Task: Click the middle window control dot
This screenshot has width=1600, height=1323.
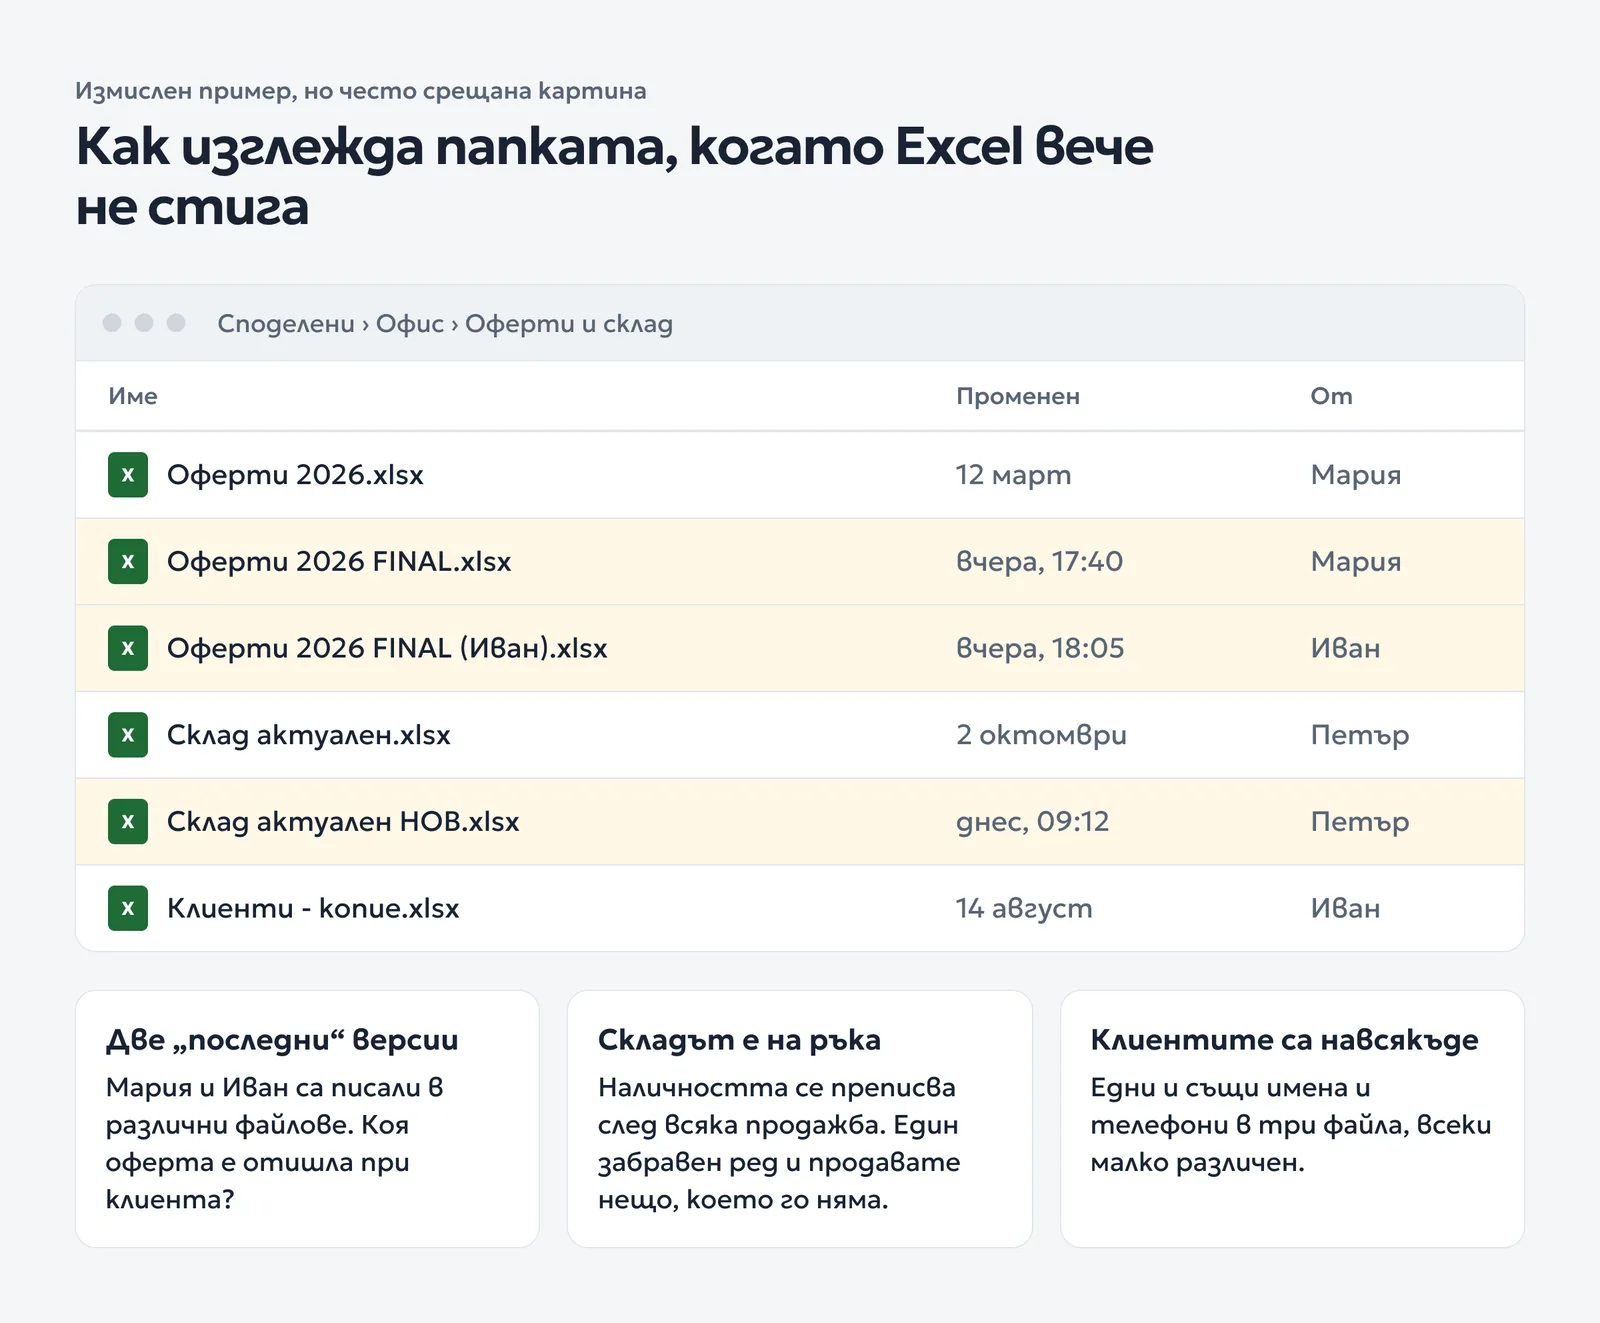Action: [144, 322]
